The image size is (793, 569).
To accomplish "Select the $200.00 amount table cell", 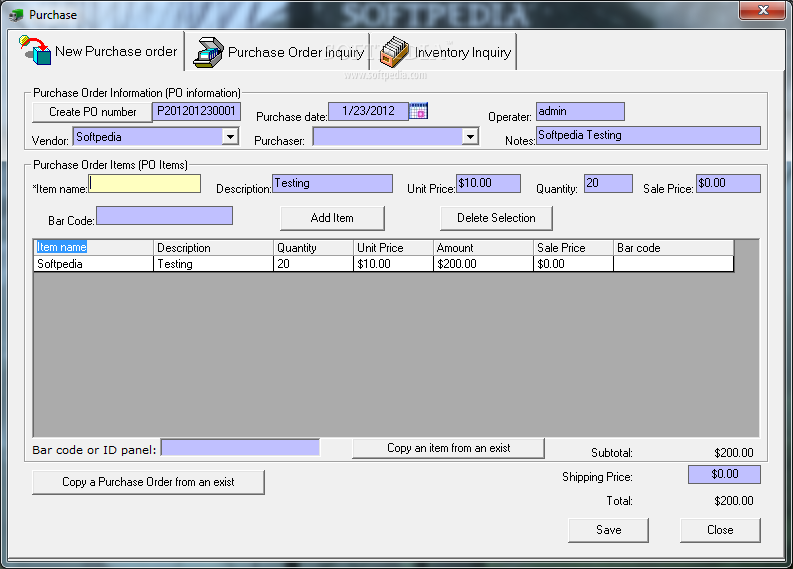I will point(483,264).
